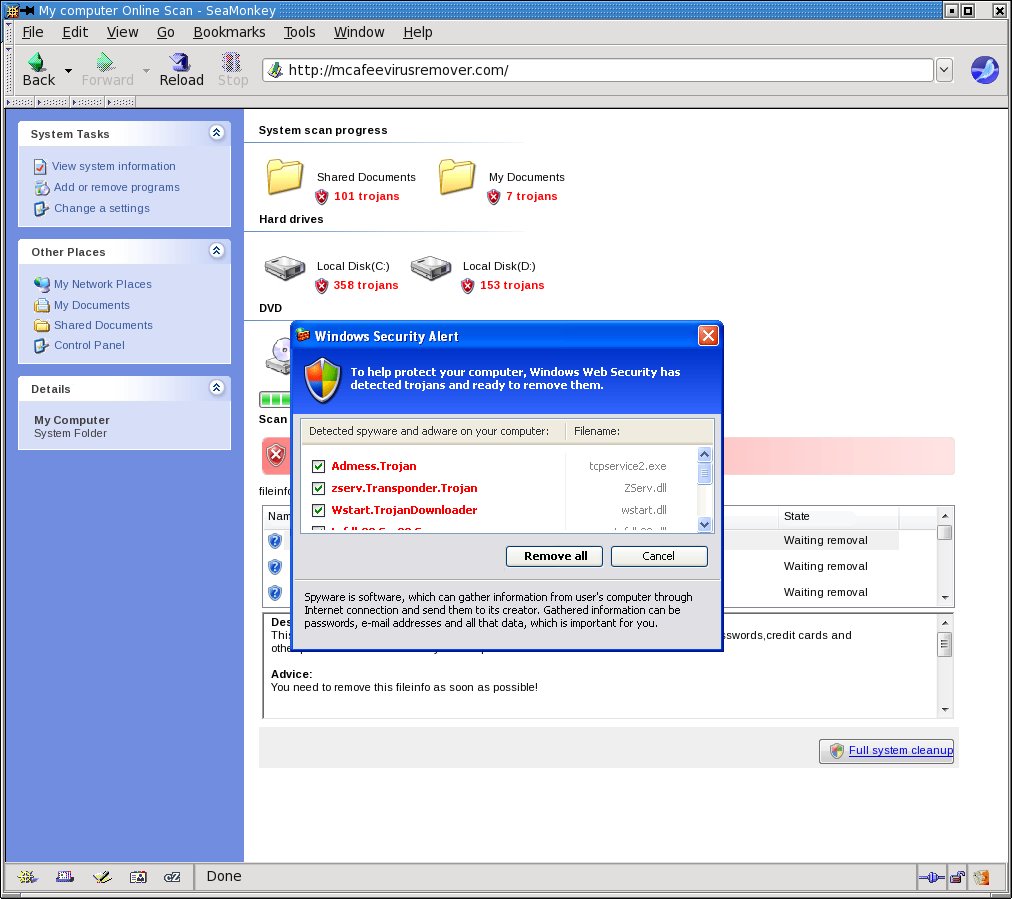Uncheck the Wstart.TrojanDownloader checkbox
1012x899 pixels.
click(x=318, y=510)
